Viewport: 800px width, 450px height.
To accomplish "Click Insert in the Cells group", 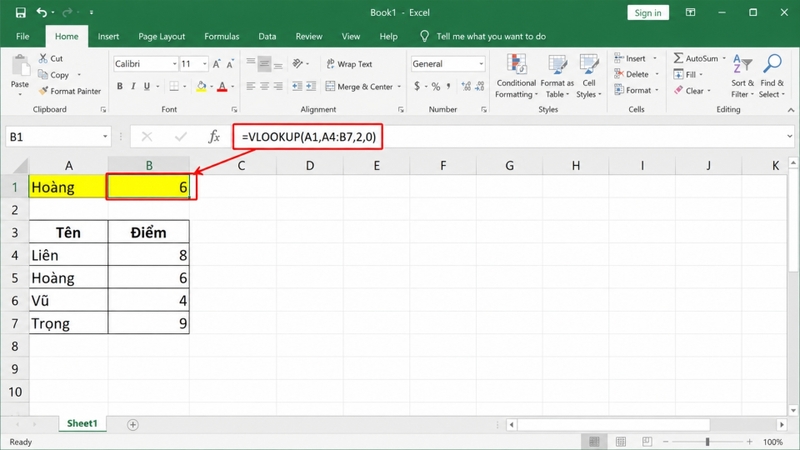I will pos(636,59).
